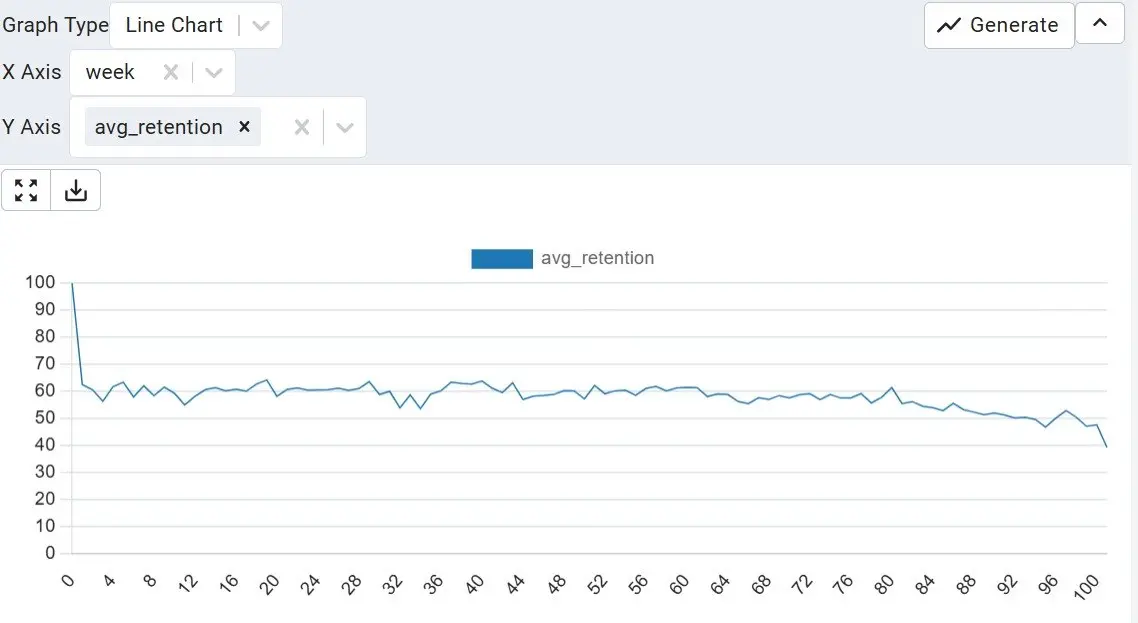Clear the X Axis week selection

tap(171, 72)
